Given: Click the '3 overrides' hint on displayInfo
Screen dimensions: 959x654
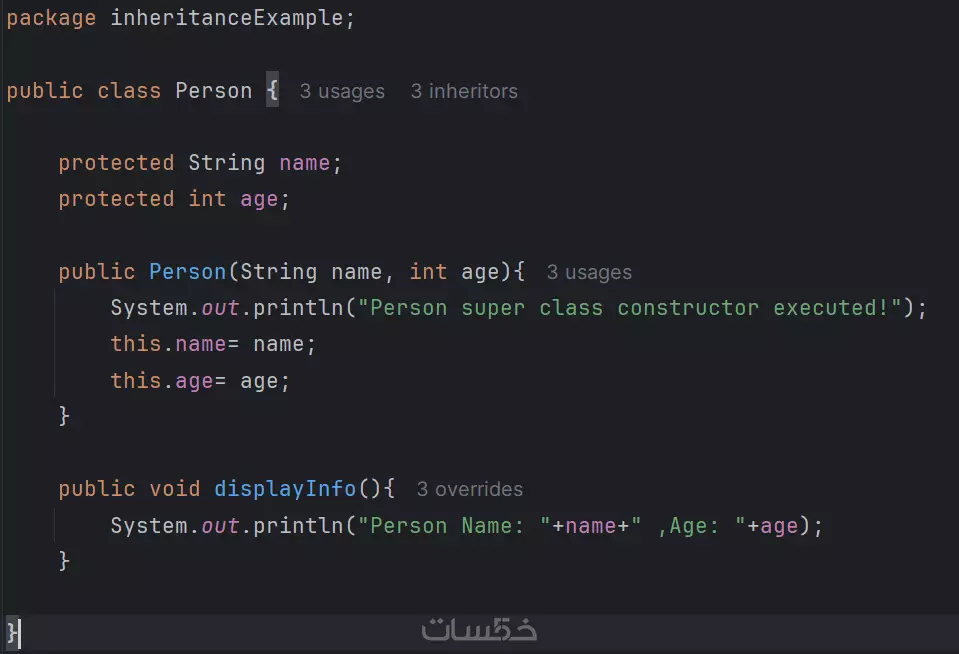Looking at the screenshot, I should coord(469,489).
